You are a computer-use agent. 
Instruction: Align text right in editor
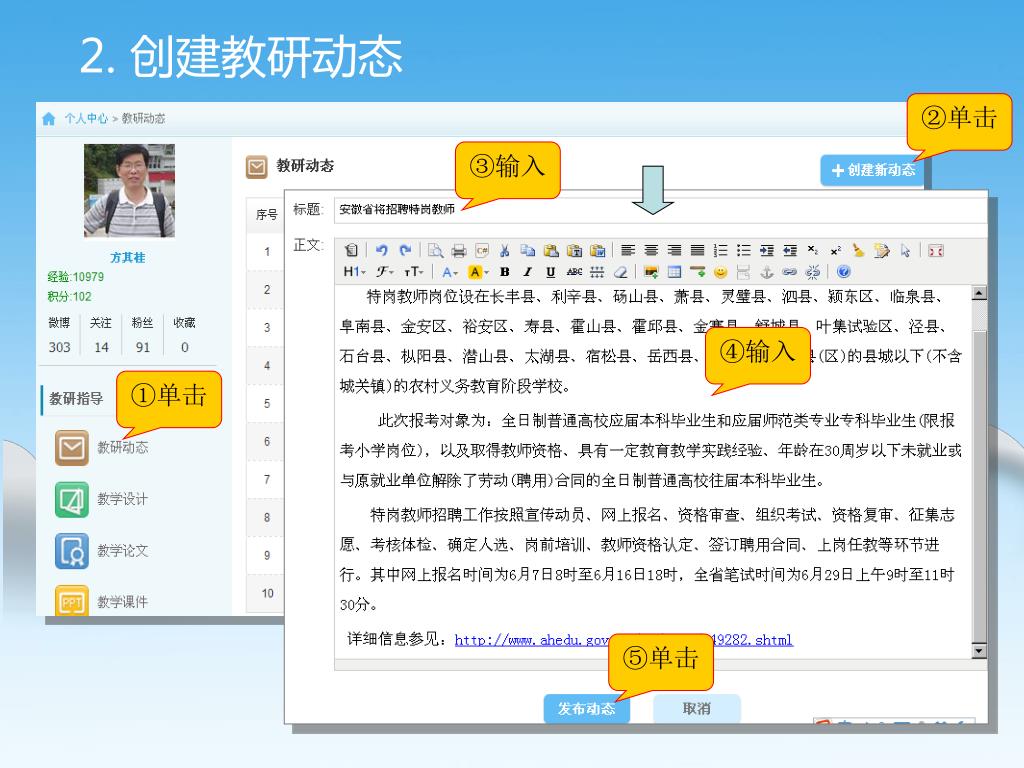coord(675,250)
